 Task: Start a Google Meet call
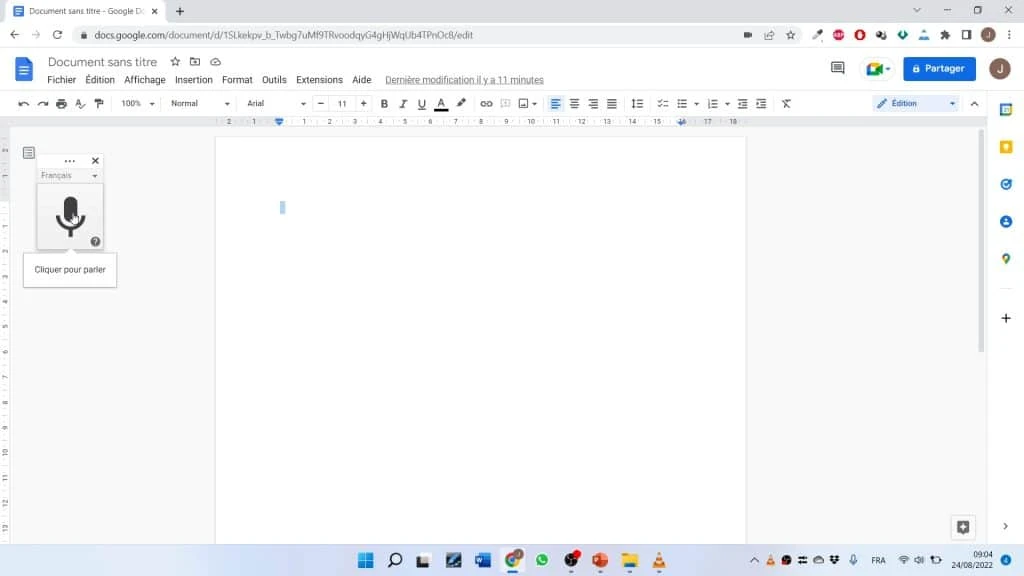click(x=878, y=69)
